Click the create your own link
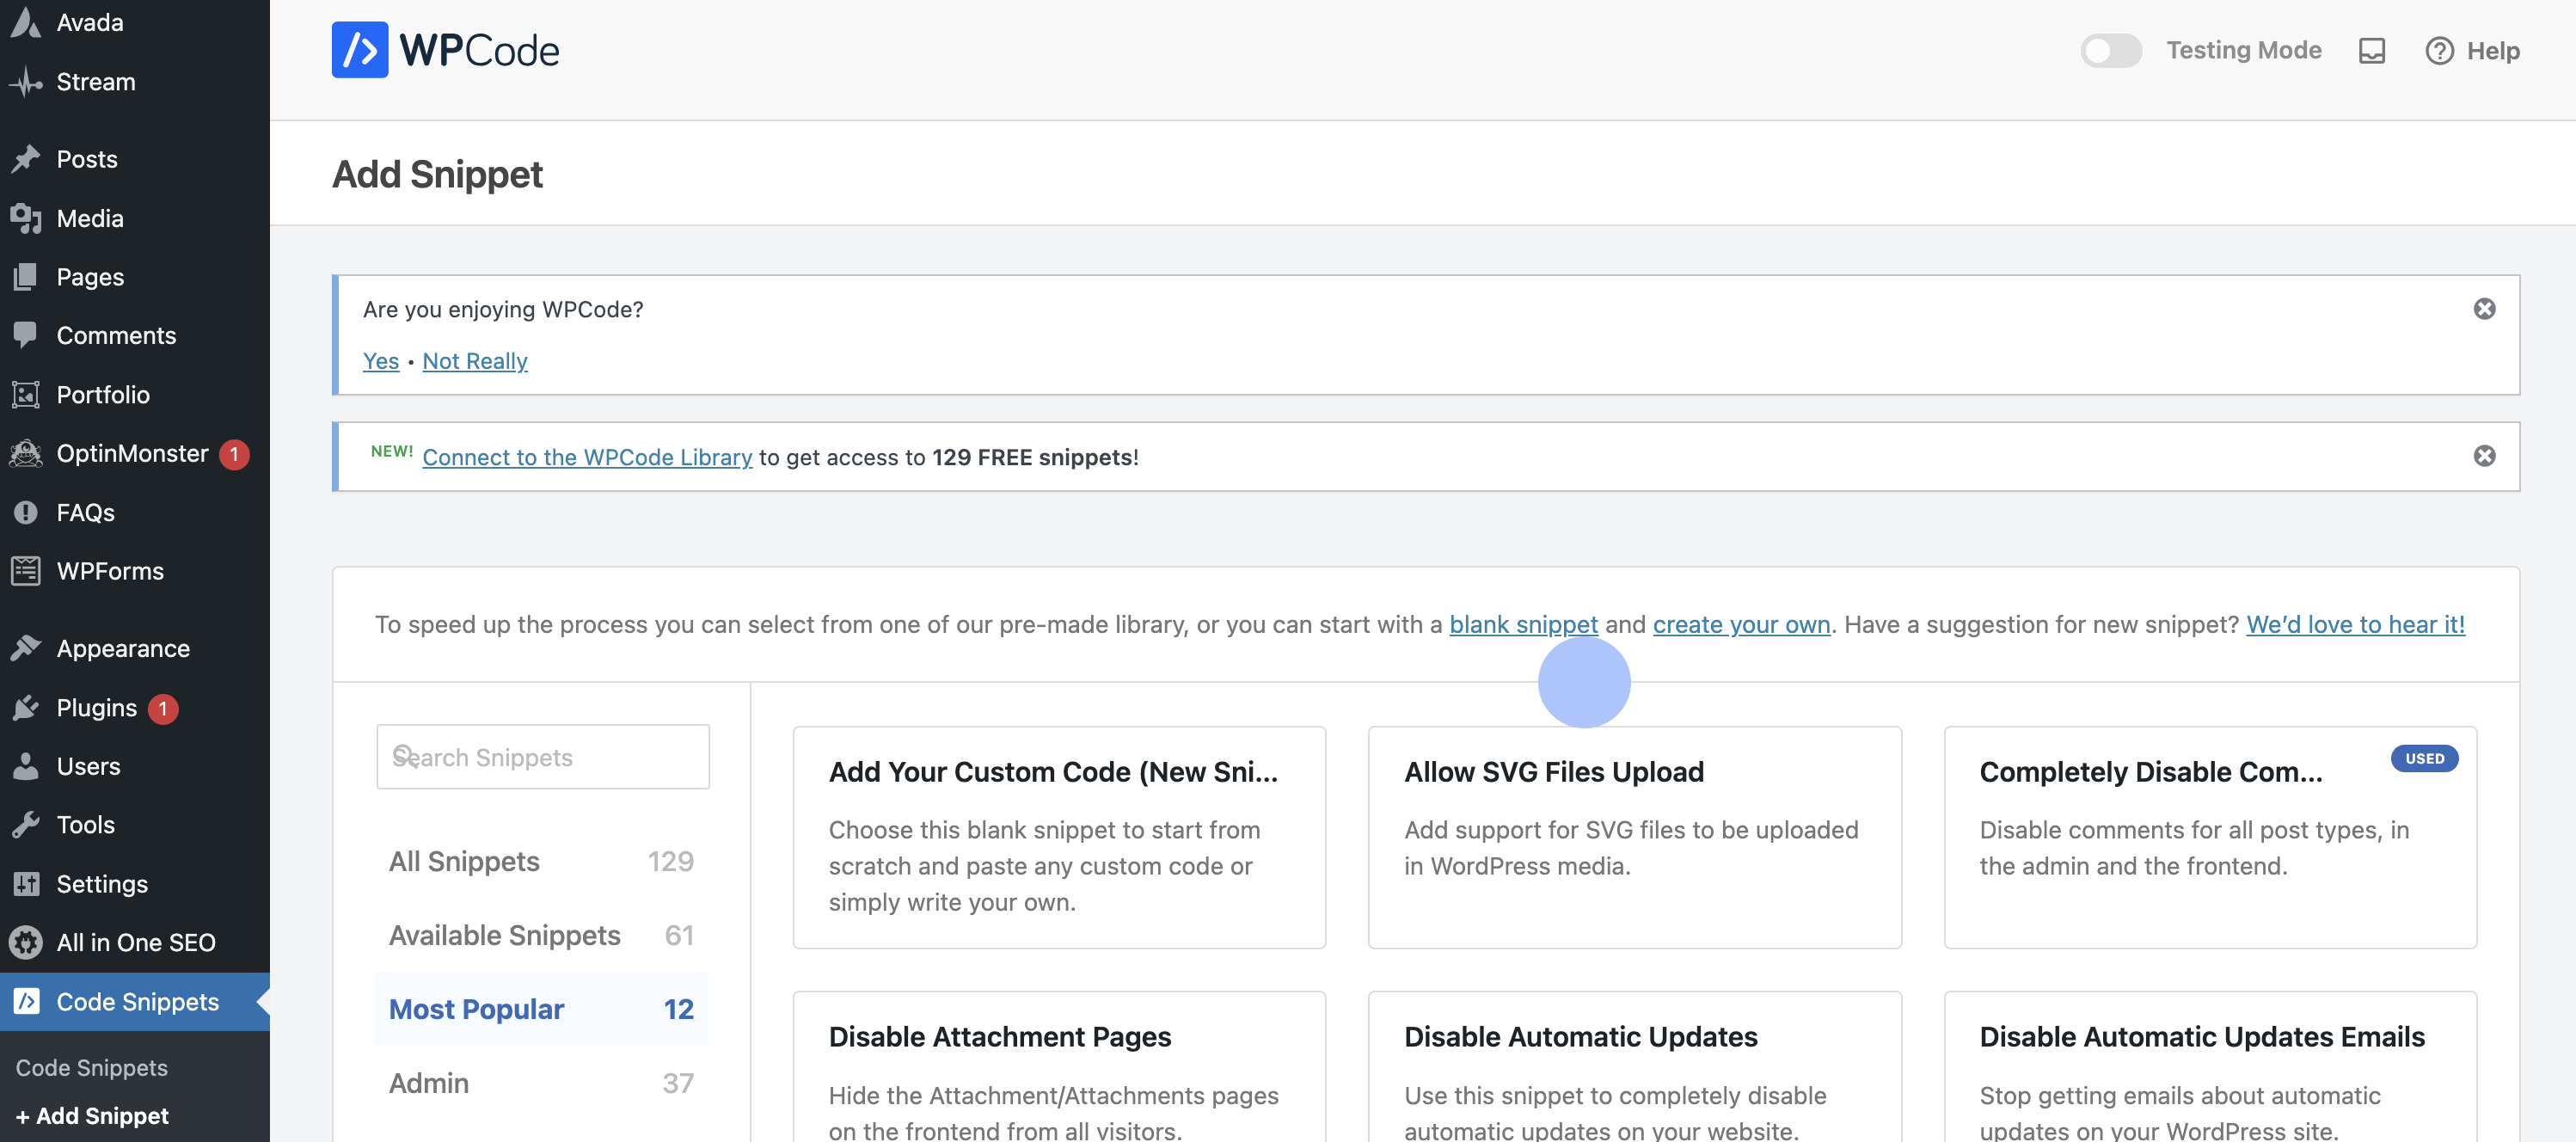Image resolution: width=2576 pixels, height=1142 pixels. point(1741,624)
